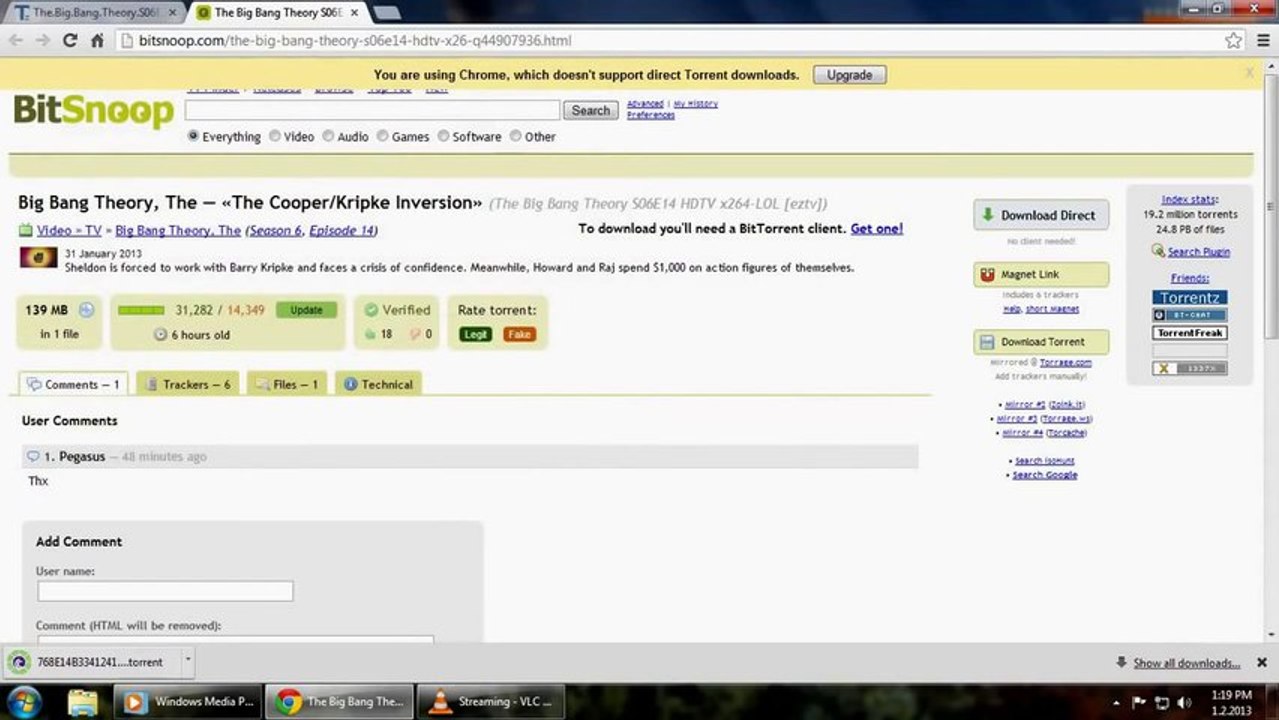Click the blue plus icon beside 139 MB
This screenshot has width=1279, height=720.
(86, 310)
